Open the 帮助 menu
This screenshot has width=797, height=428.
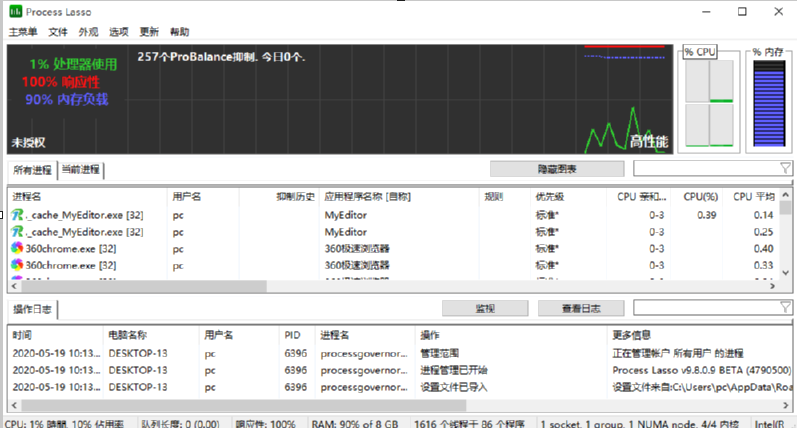point(179,32)
